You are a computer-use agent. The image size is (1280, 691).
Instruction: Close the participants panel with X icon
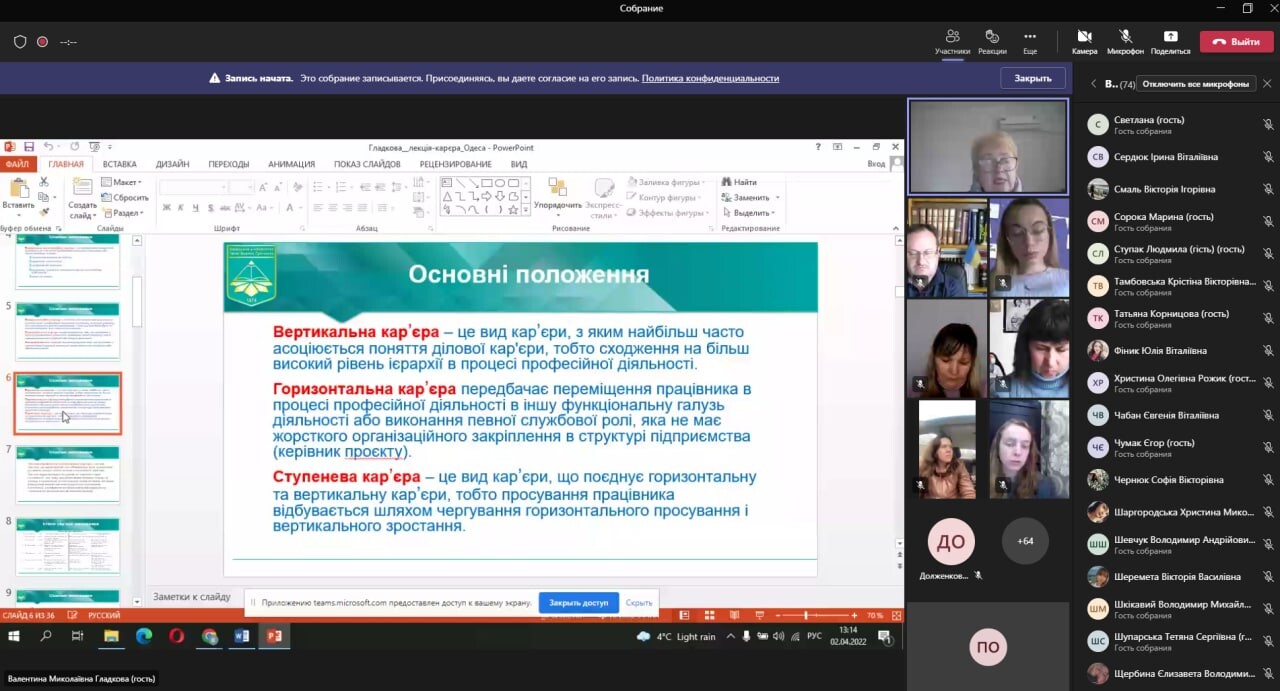click(x=1267, y=84)
